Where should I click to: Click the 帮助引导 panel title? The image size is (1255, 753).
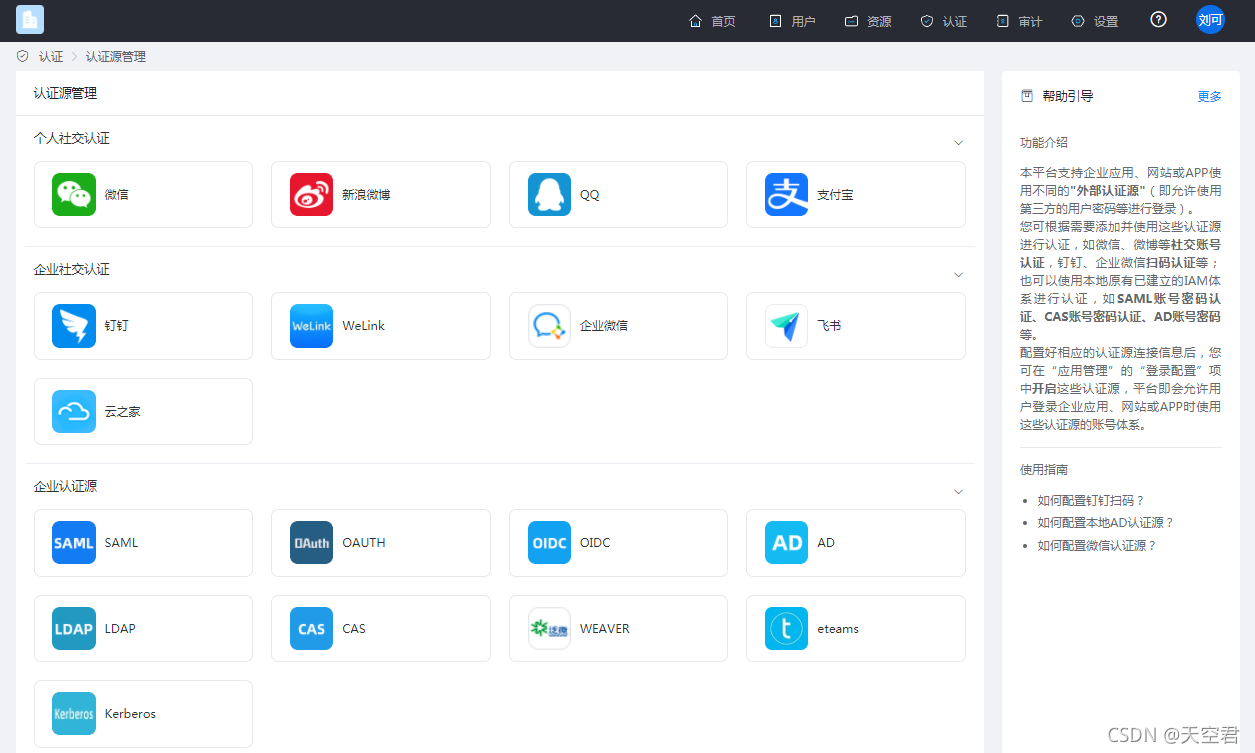tap(1068, 96)
